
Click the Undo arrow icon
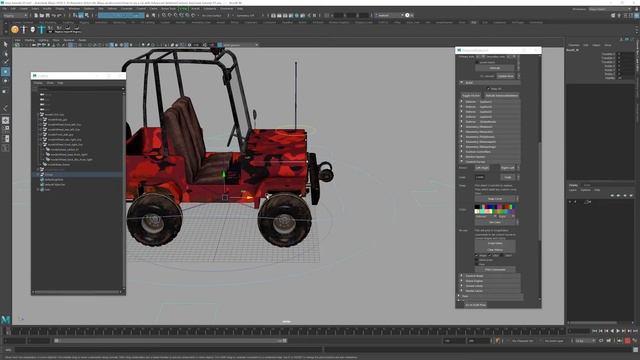(53, 16)
